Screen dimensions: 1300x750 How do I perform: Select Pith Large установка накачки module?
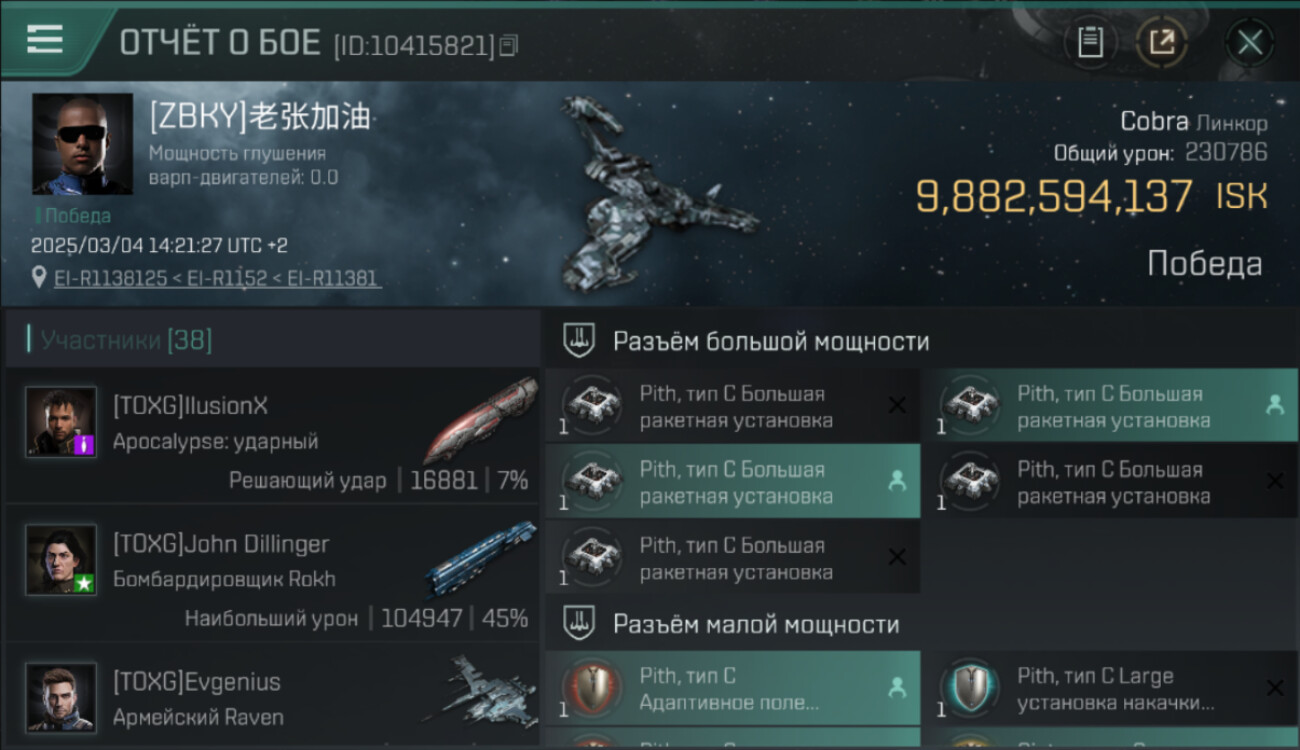[1111, 688]
